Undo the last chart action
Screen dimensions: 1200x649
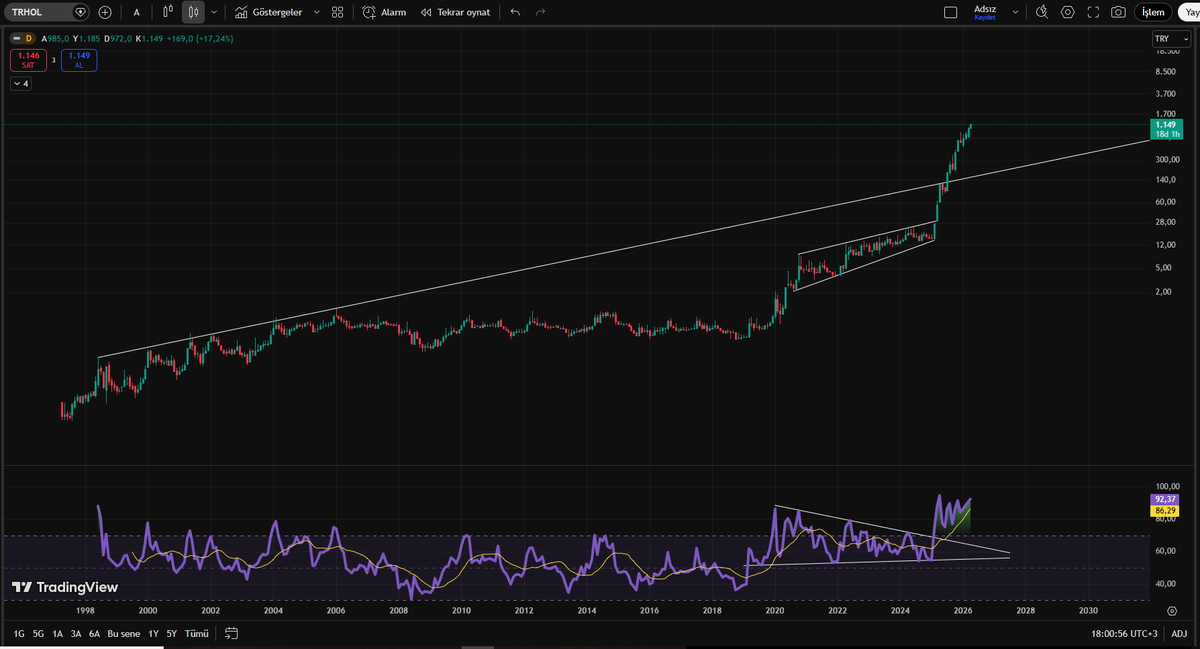click(515, 12)
